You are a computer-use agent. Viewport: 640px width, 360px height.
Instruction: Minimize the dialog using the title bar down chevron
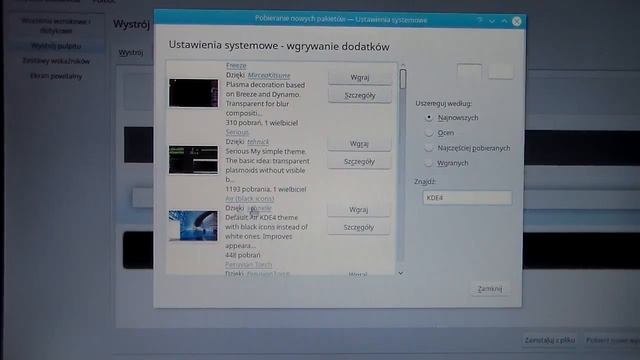[x=492, y=21]
